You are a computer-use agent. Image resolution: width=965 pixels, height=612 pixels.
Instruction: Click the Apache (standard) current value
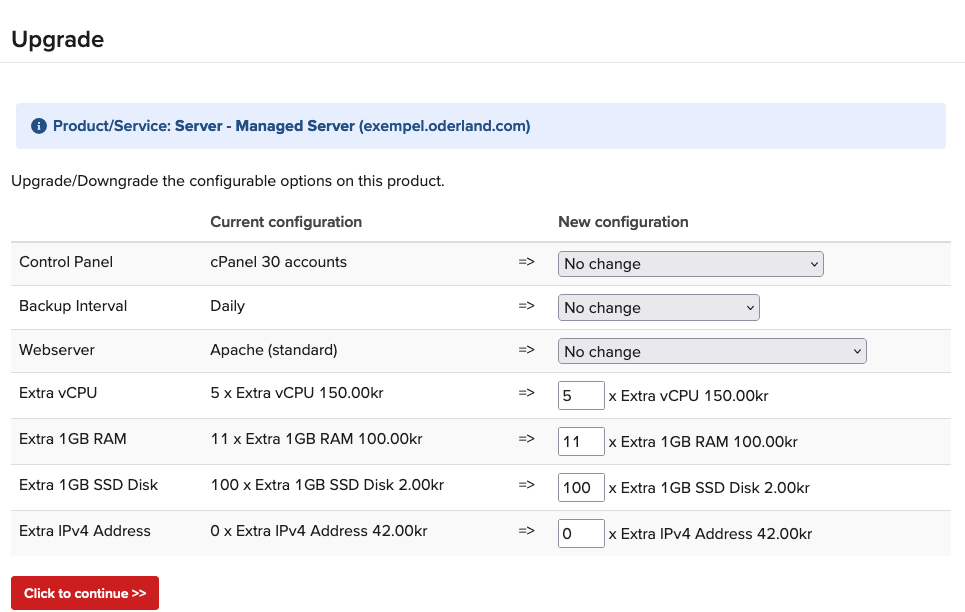pos(274,350)
